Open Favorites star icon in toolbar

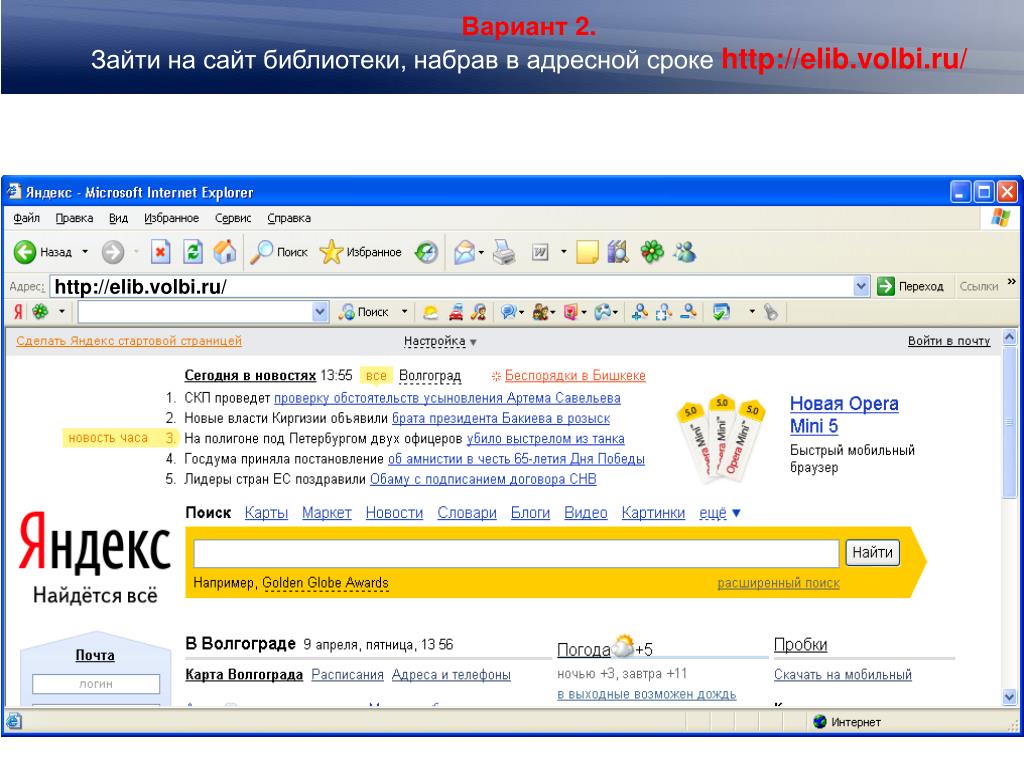point(331,252)
